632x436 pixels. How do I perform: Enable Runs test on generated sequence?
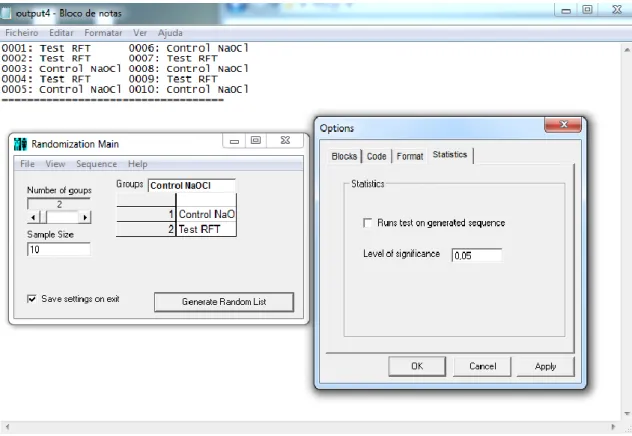[x=367, y=223]
